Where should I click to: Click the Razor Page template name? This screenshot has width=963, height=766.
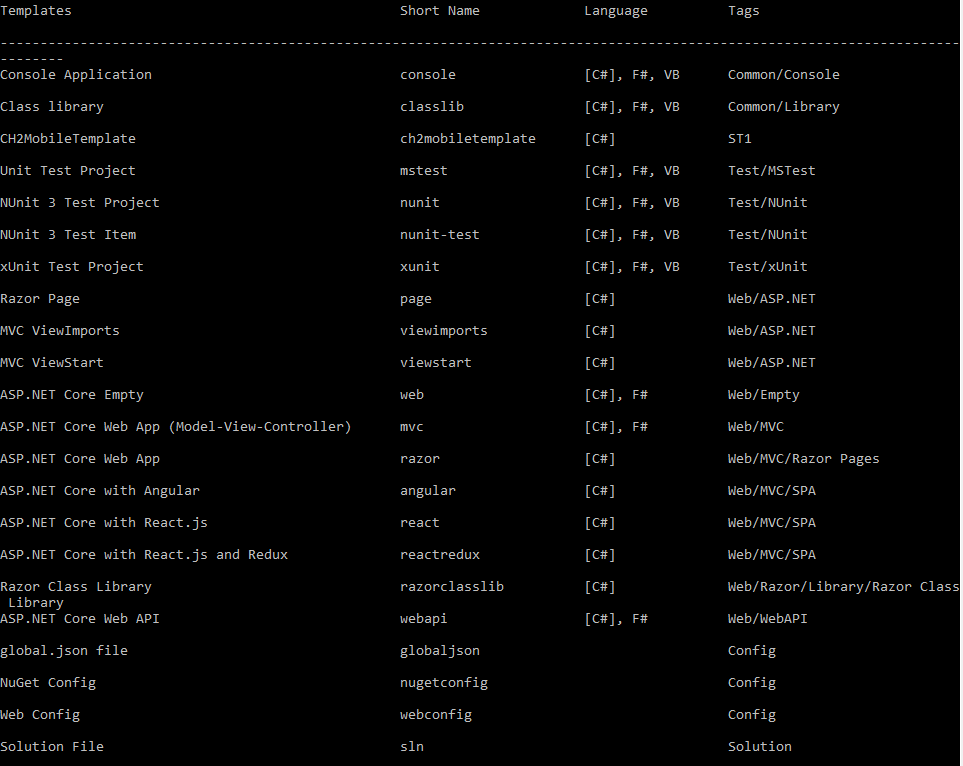tap(40, 299)
